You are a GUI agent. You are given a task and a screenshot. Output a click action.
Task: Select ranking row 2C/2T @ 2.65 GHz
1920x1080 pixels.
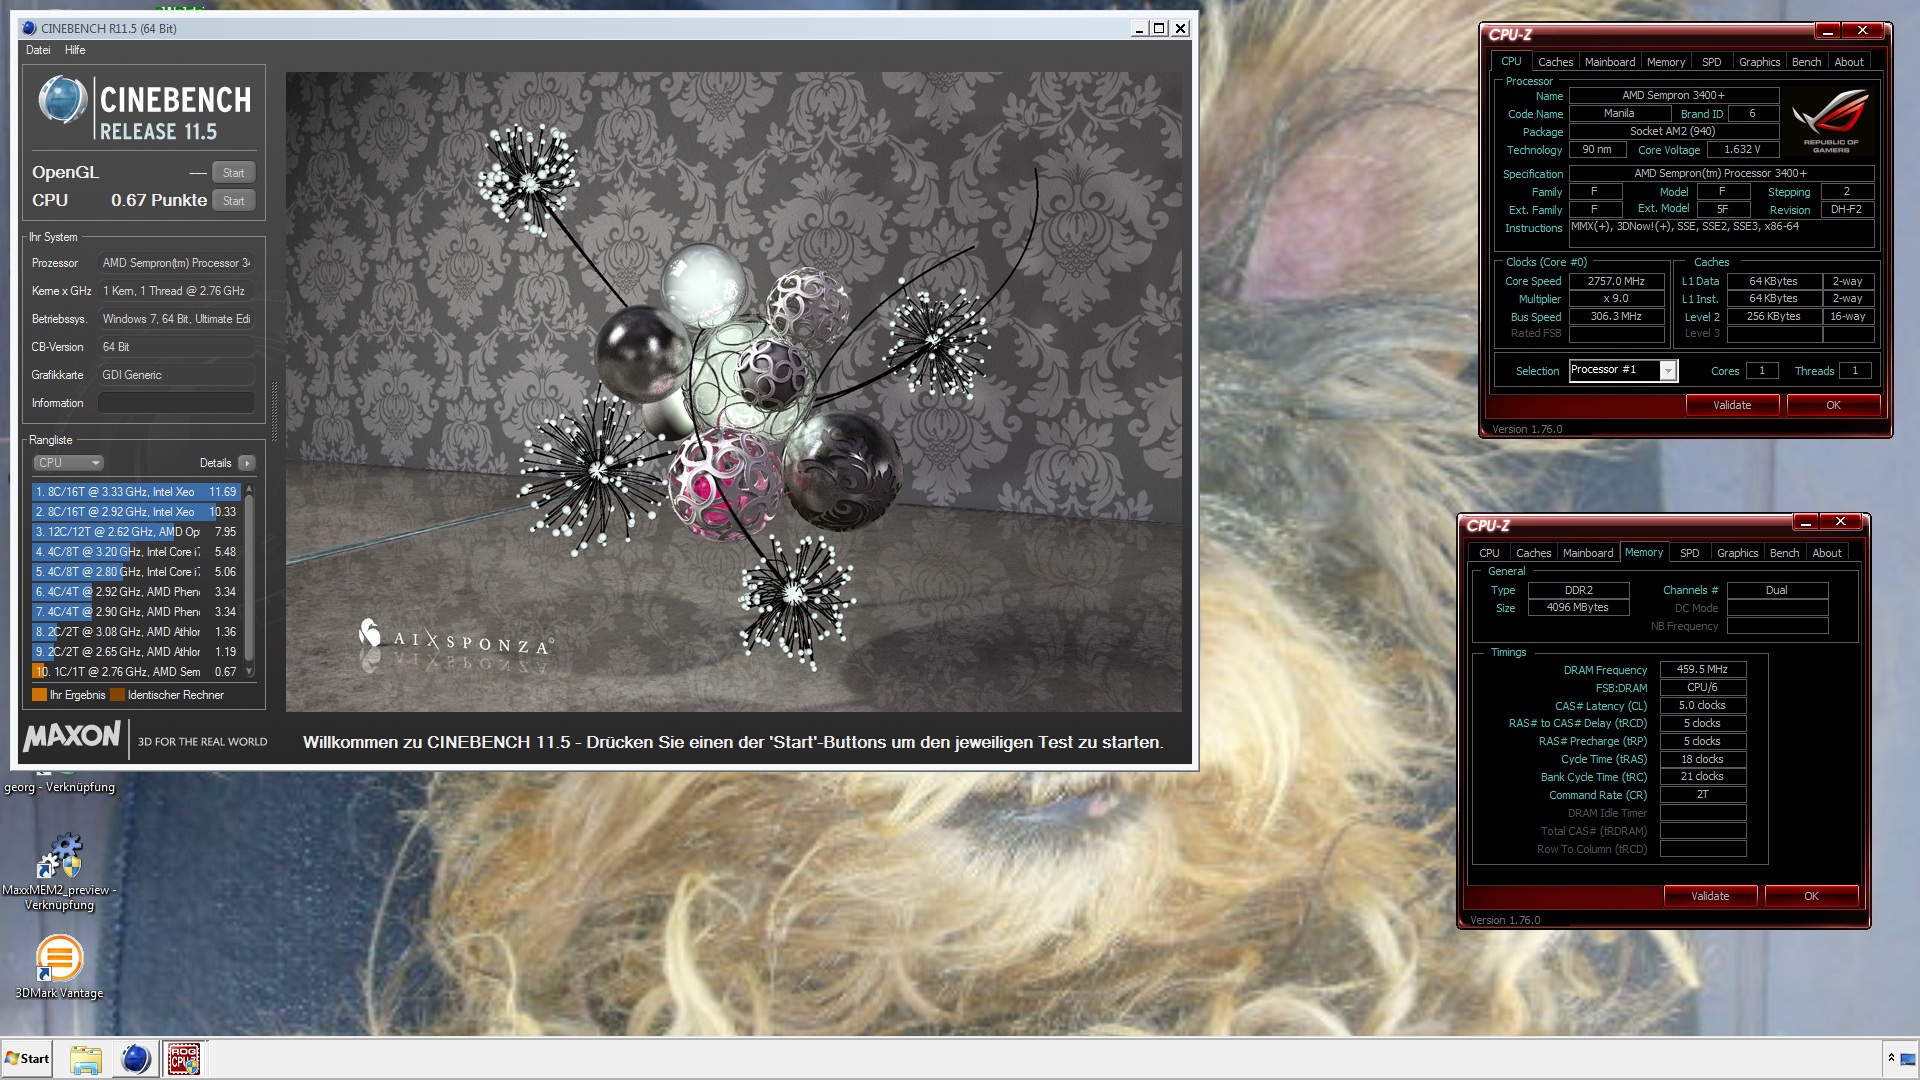[x=136, y=652]
